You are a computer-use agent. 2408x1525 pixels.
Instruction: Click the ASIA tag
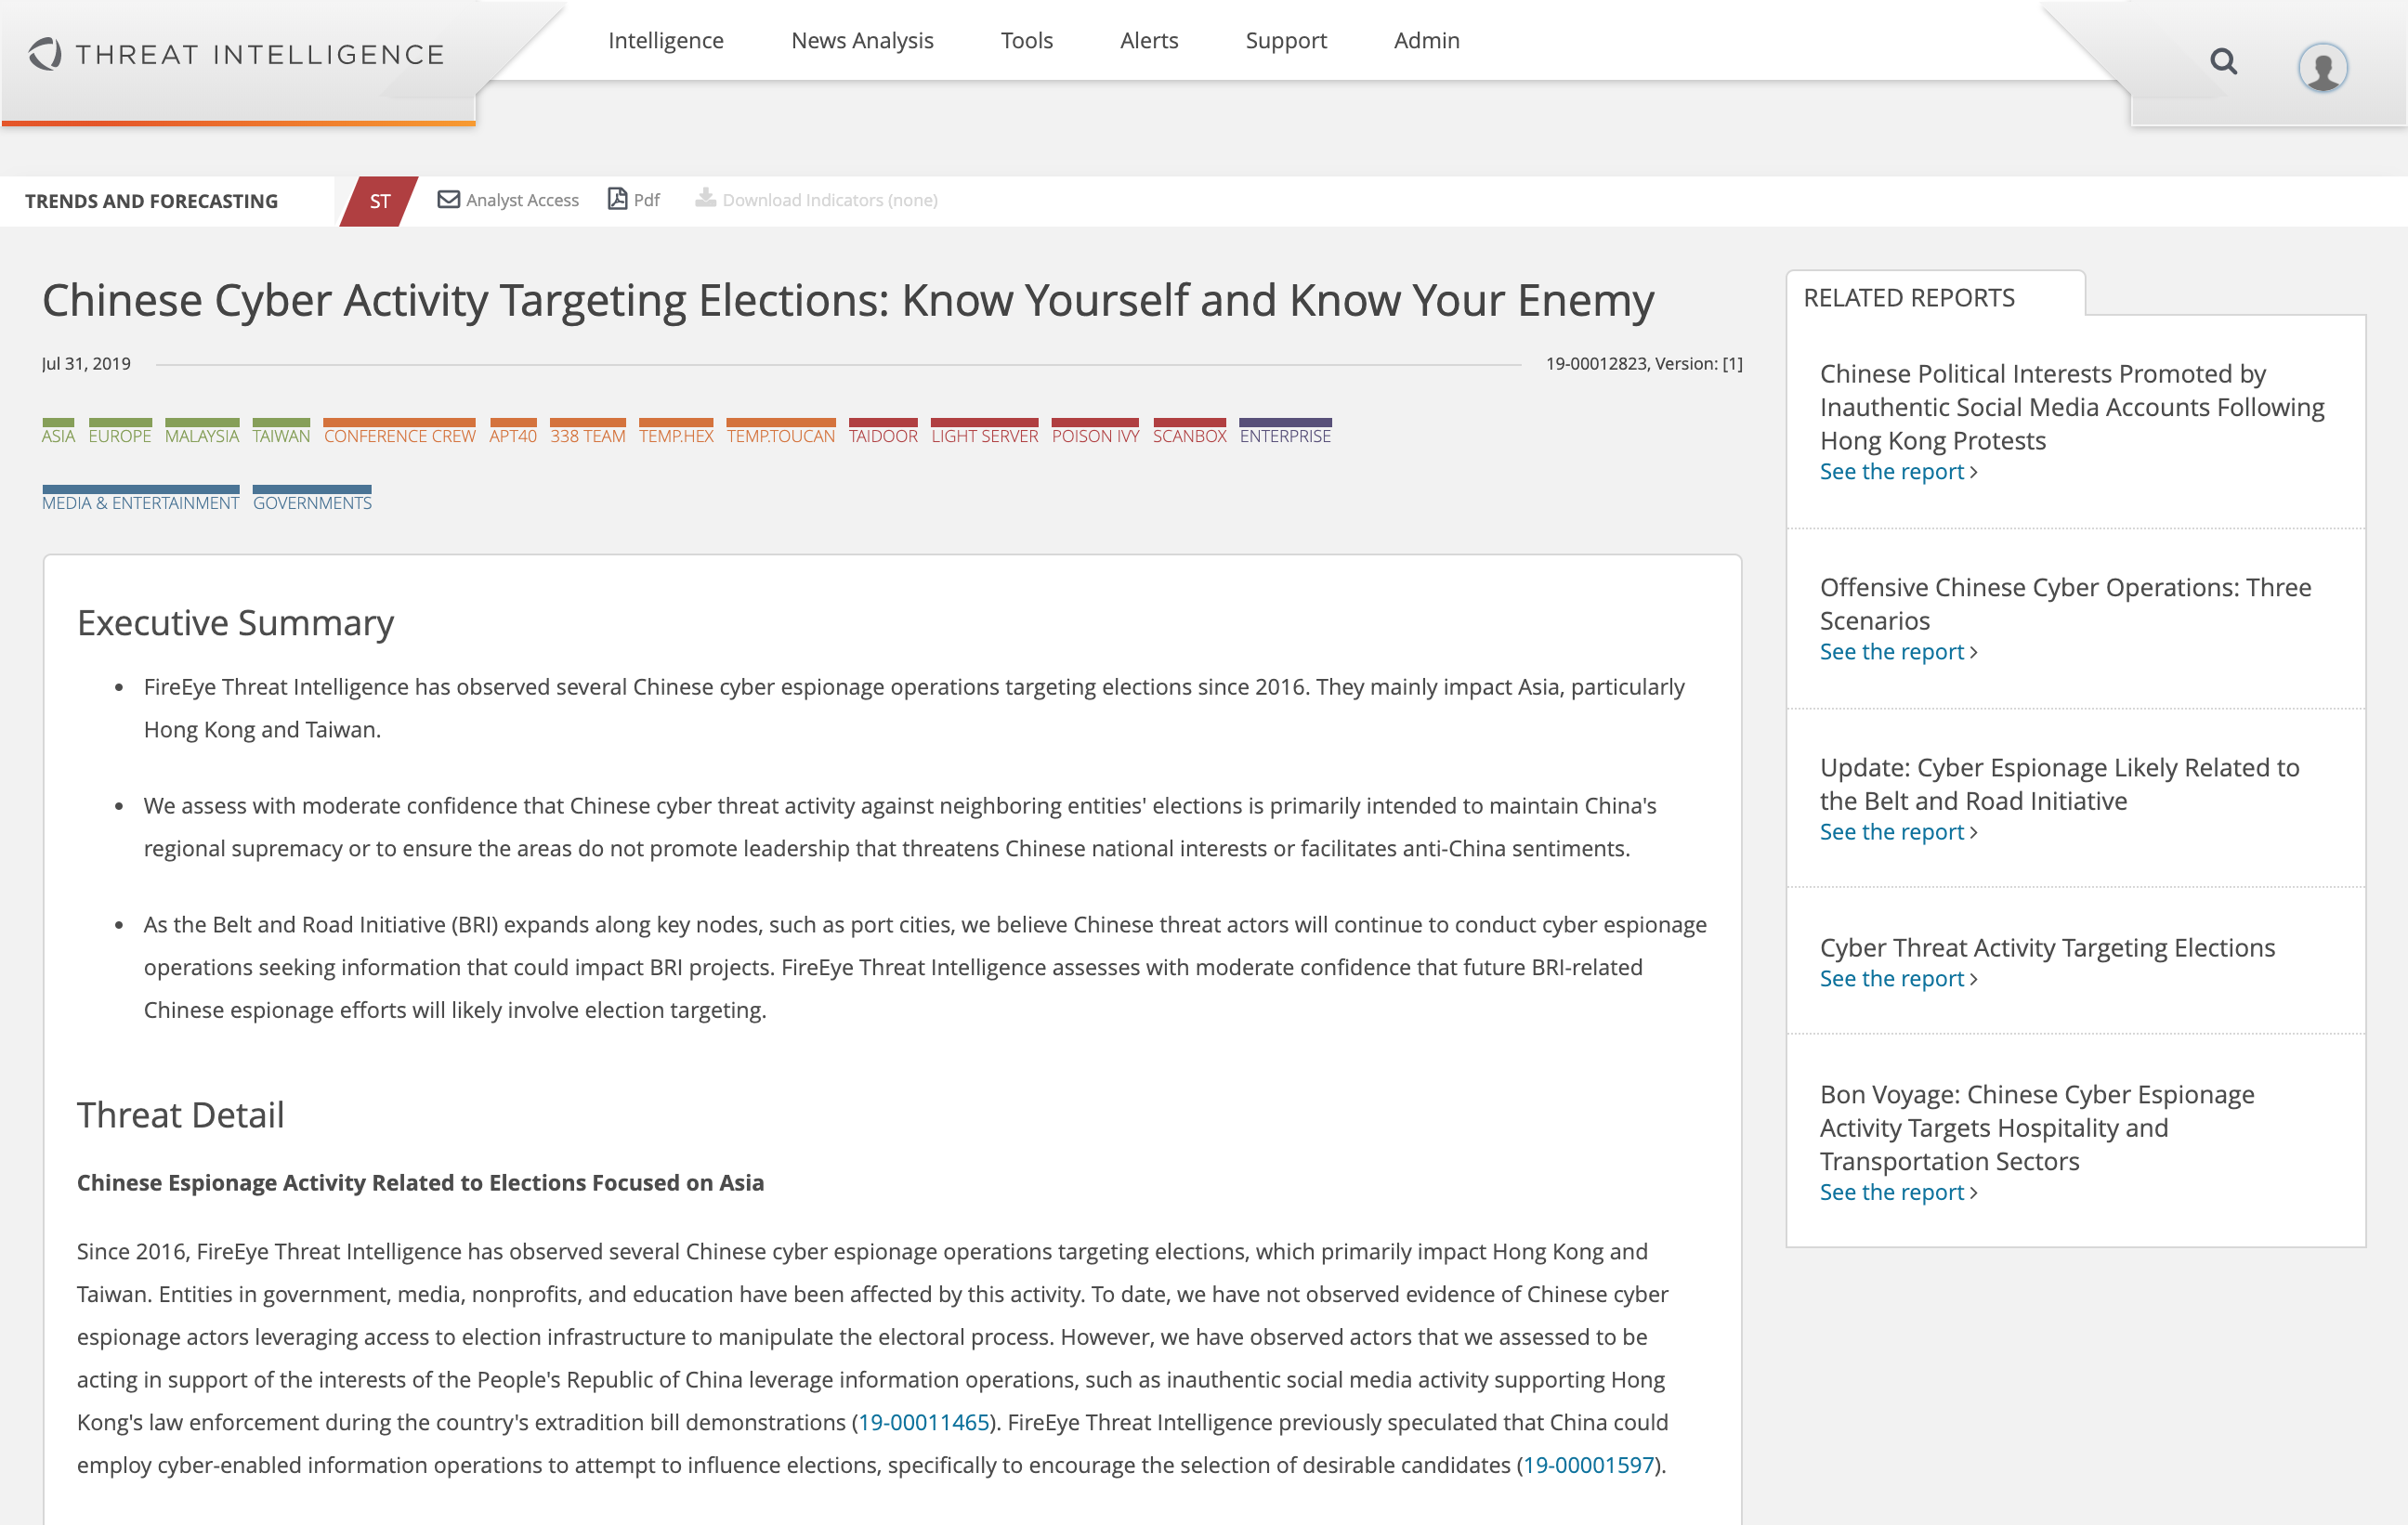pos(58,432)
